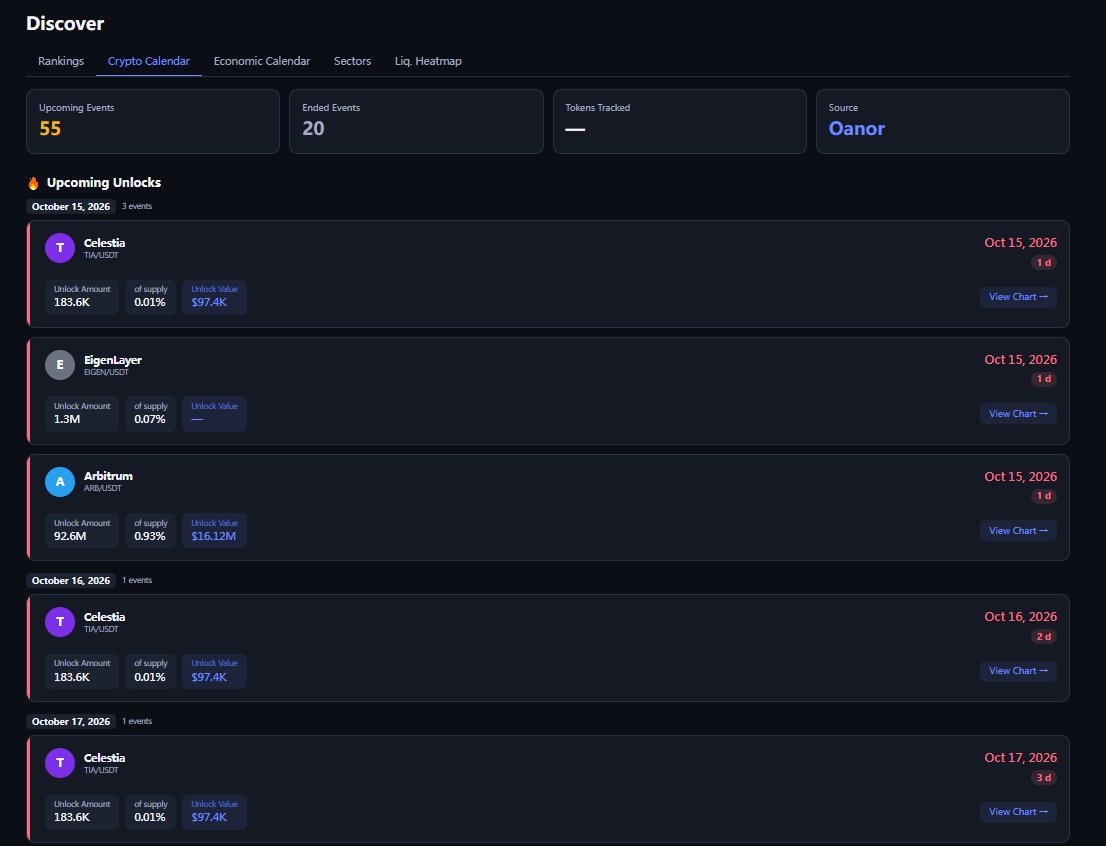1106x846 pixels.
Task: Click the '3 d' countdown badge
Action: [x=1043, y=778]
